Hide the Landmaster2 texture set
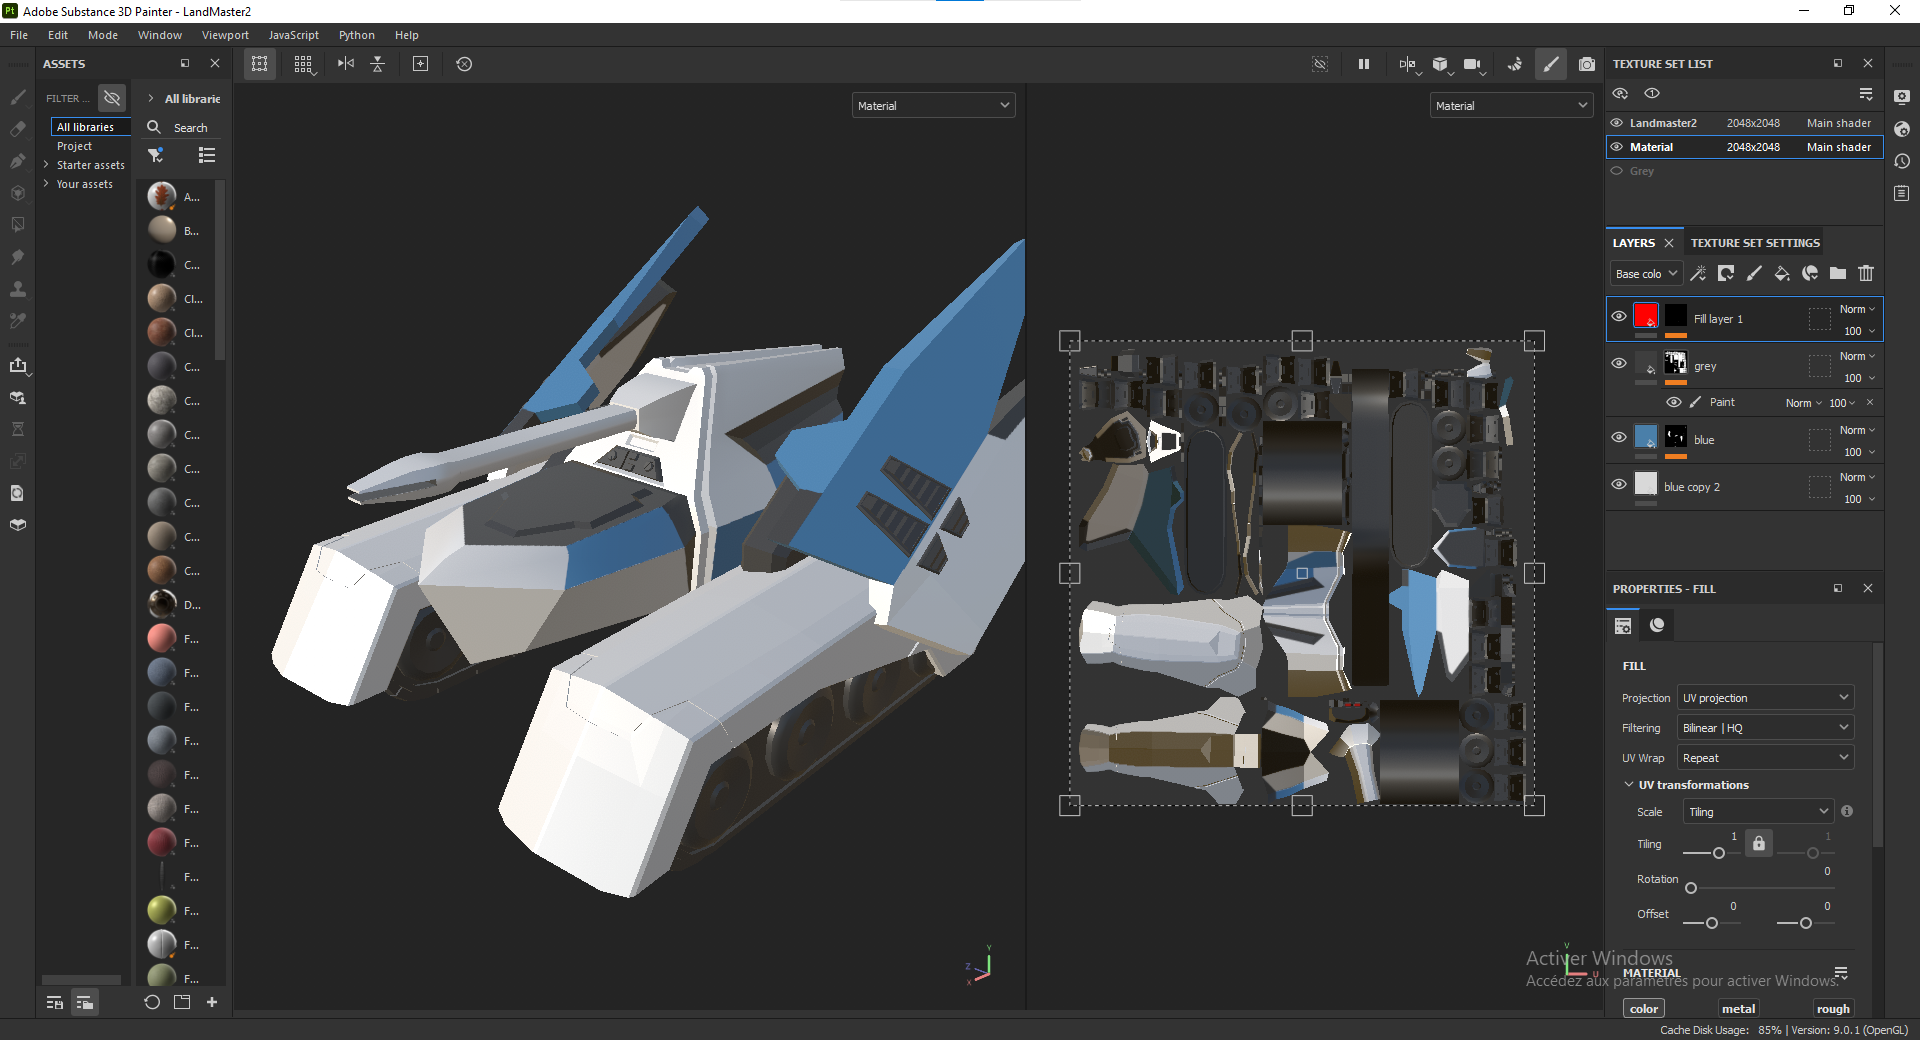The image size is (1920, 1040). point(1617,123)
